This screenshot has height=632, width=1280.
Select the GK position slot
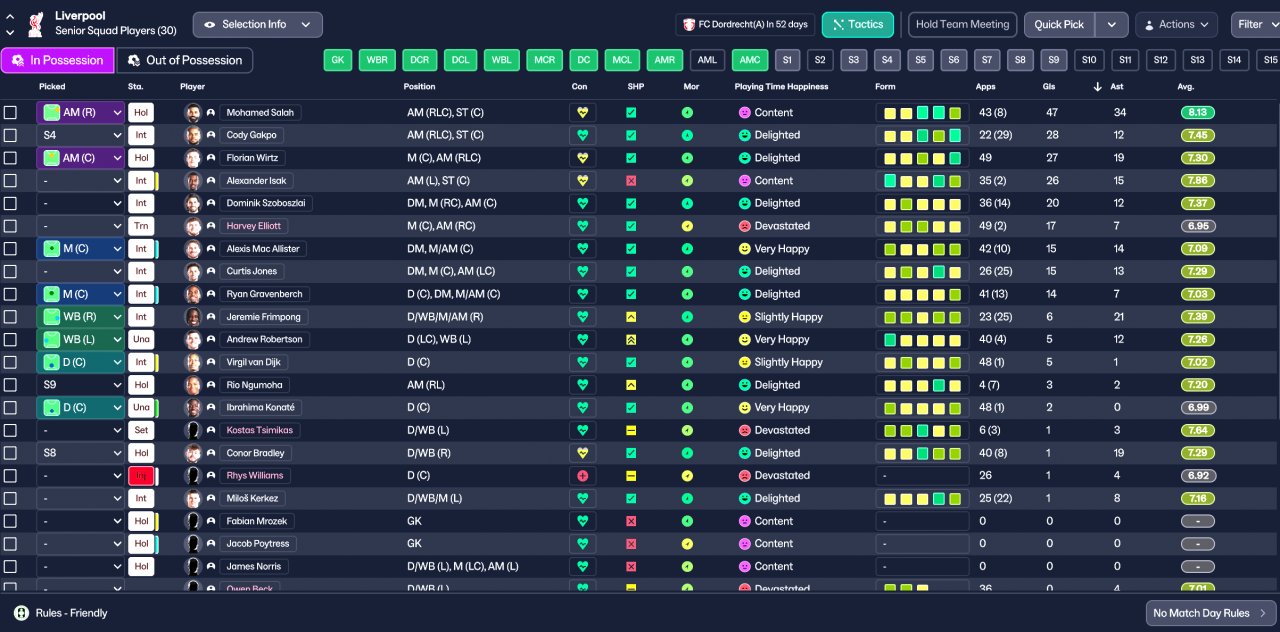[338, 60]
